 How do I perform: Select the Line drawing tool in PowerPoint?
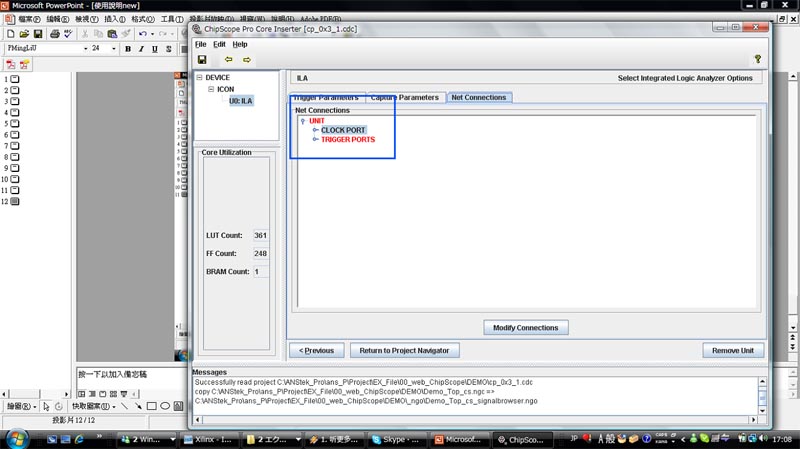[x=125, y=406]
